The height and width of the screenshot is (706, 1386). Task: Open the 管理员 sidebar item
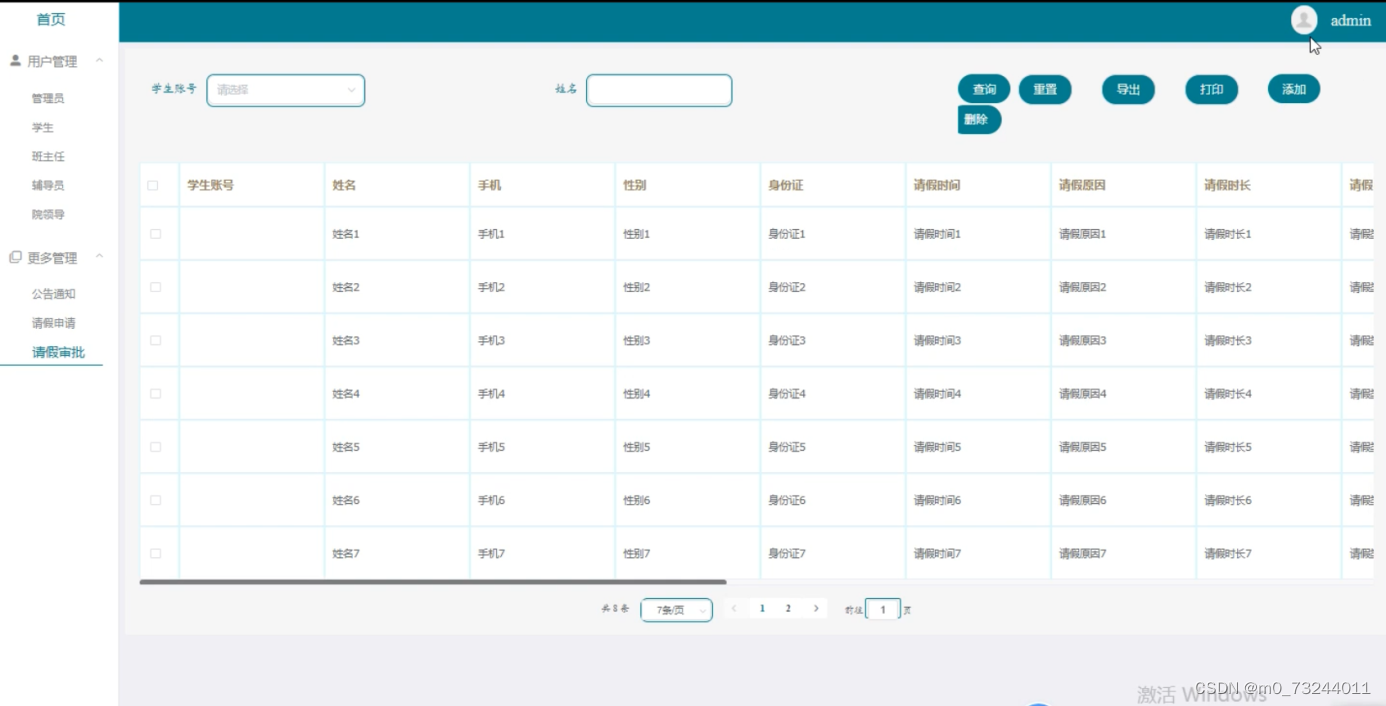click(x=48, y=98)
